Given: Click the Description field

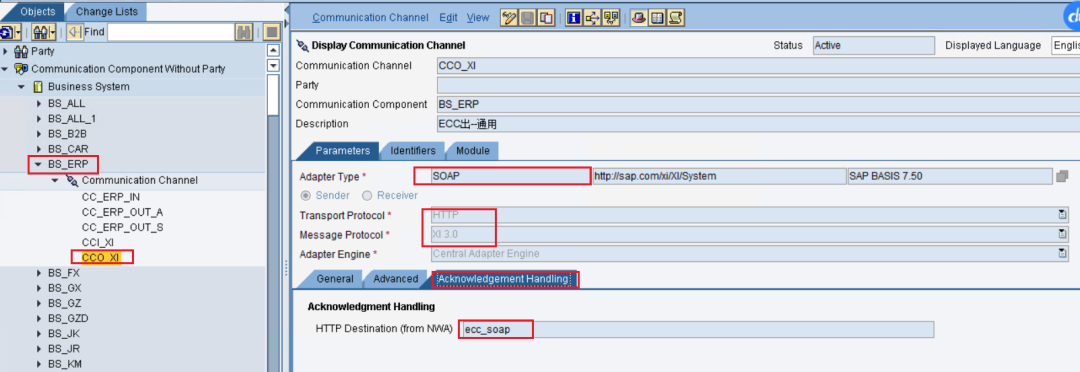Looking at the screenshot, I should click(758, 124).
